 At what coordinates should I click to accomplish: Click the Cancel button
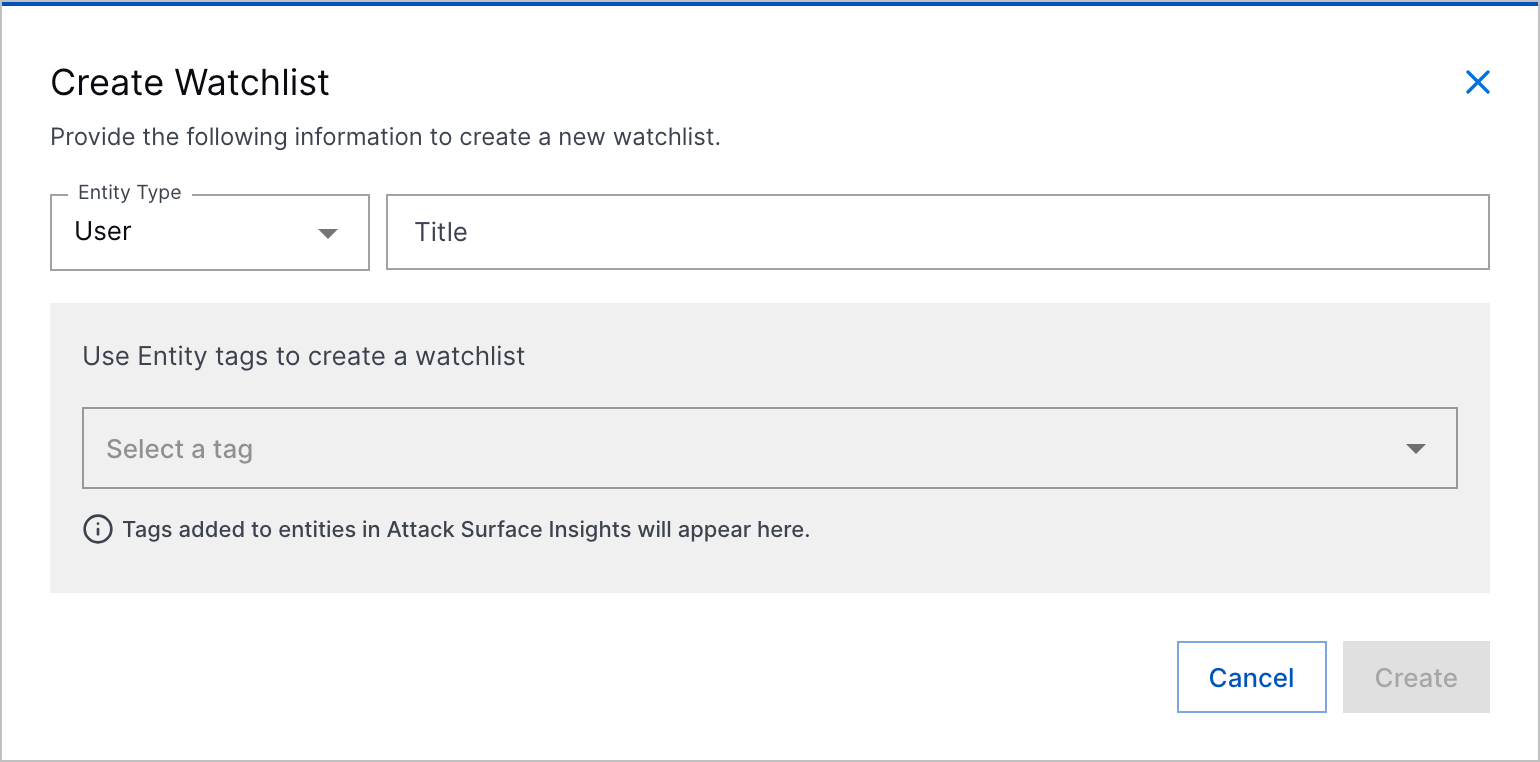click(x=1252, y=677)
